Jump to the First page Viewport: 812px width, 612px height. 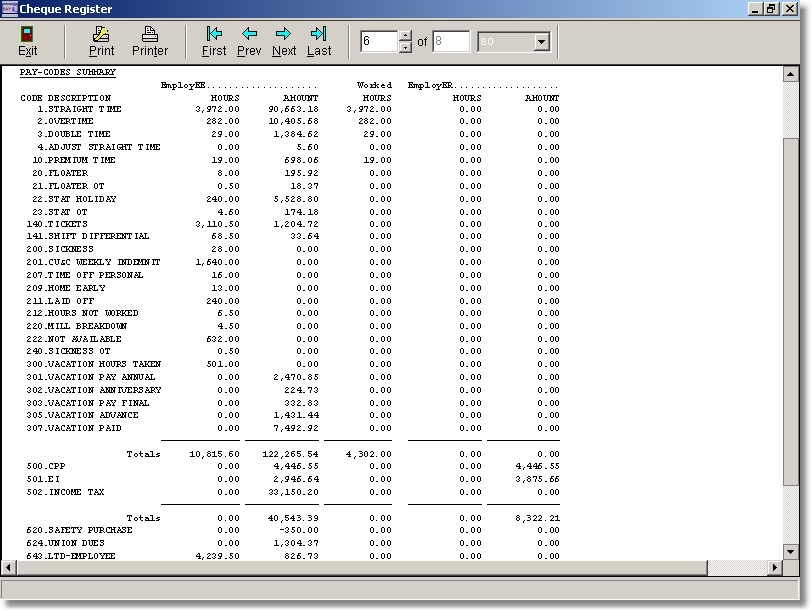pos(214,41)
